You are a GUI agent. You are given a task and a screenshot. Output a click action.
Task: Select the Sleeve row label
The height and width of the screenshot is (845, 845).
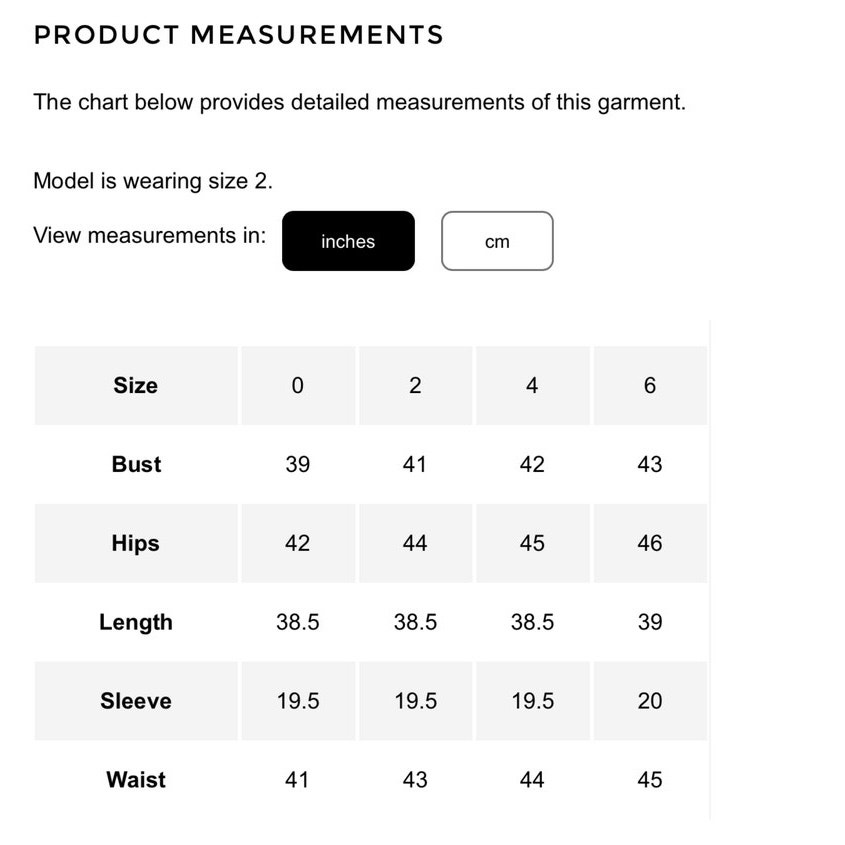click(x=136, y=701)
